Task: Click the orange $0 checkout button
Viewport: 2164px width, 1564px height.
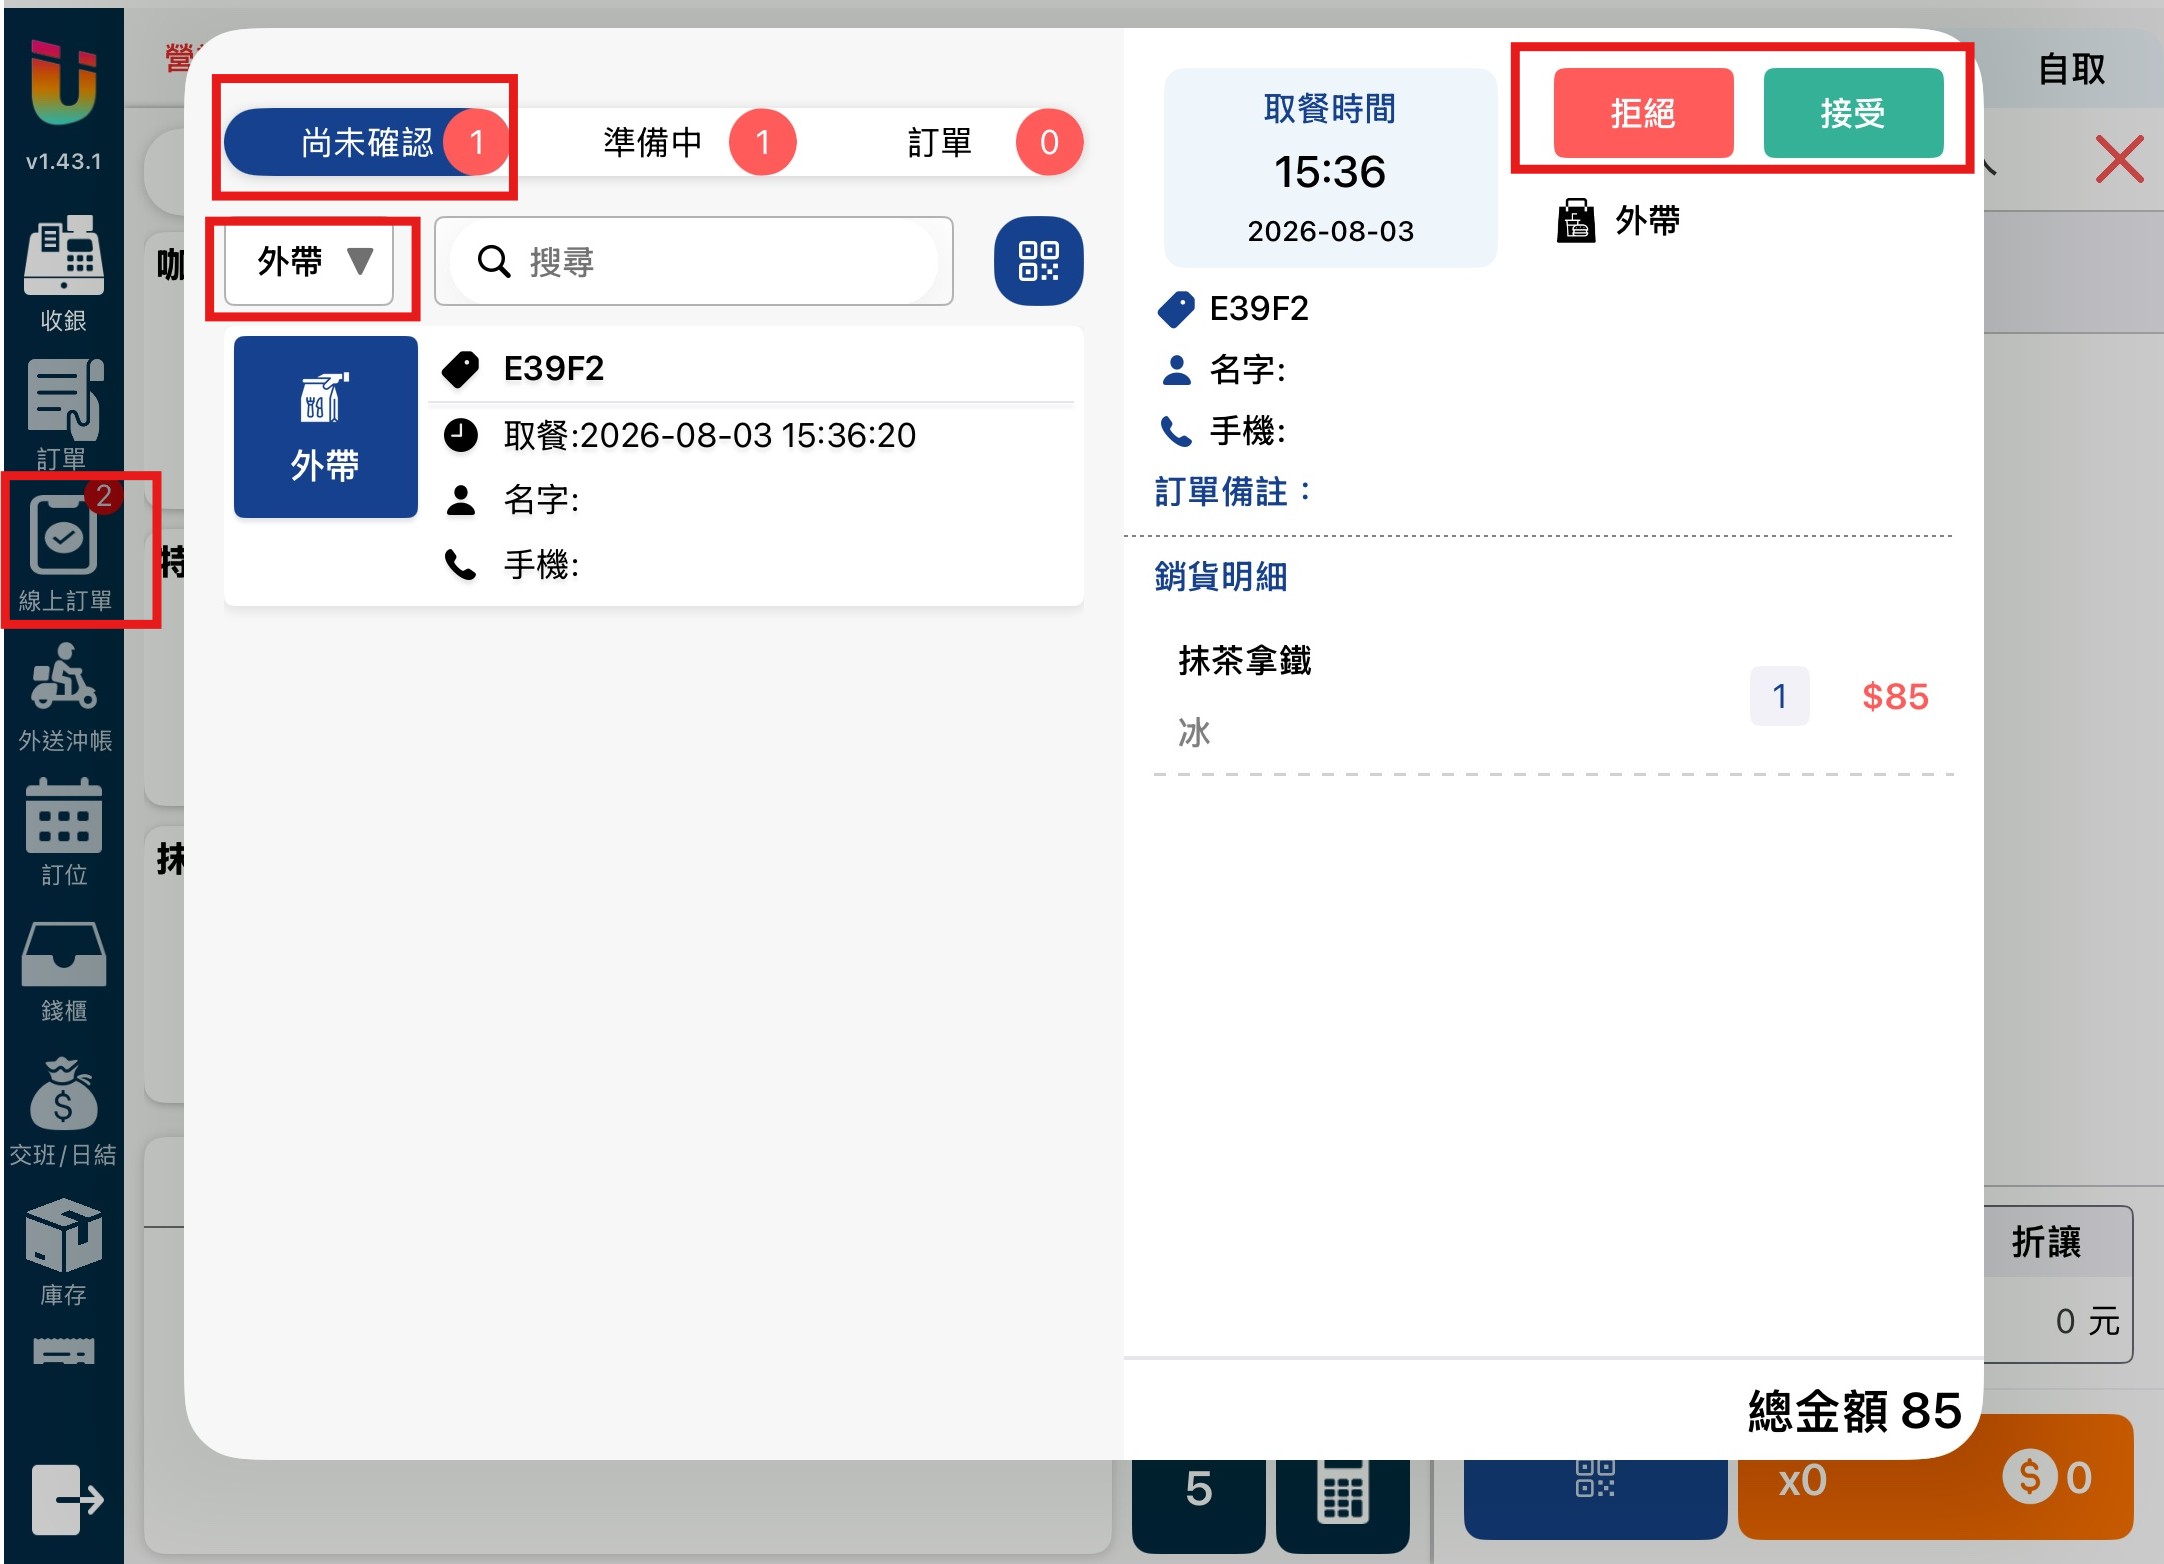Action: 1936,1478
